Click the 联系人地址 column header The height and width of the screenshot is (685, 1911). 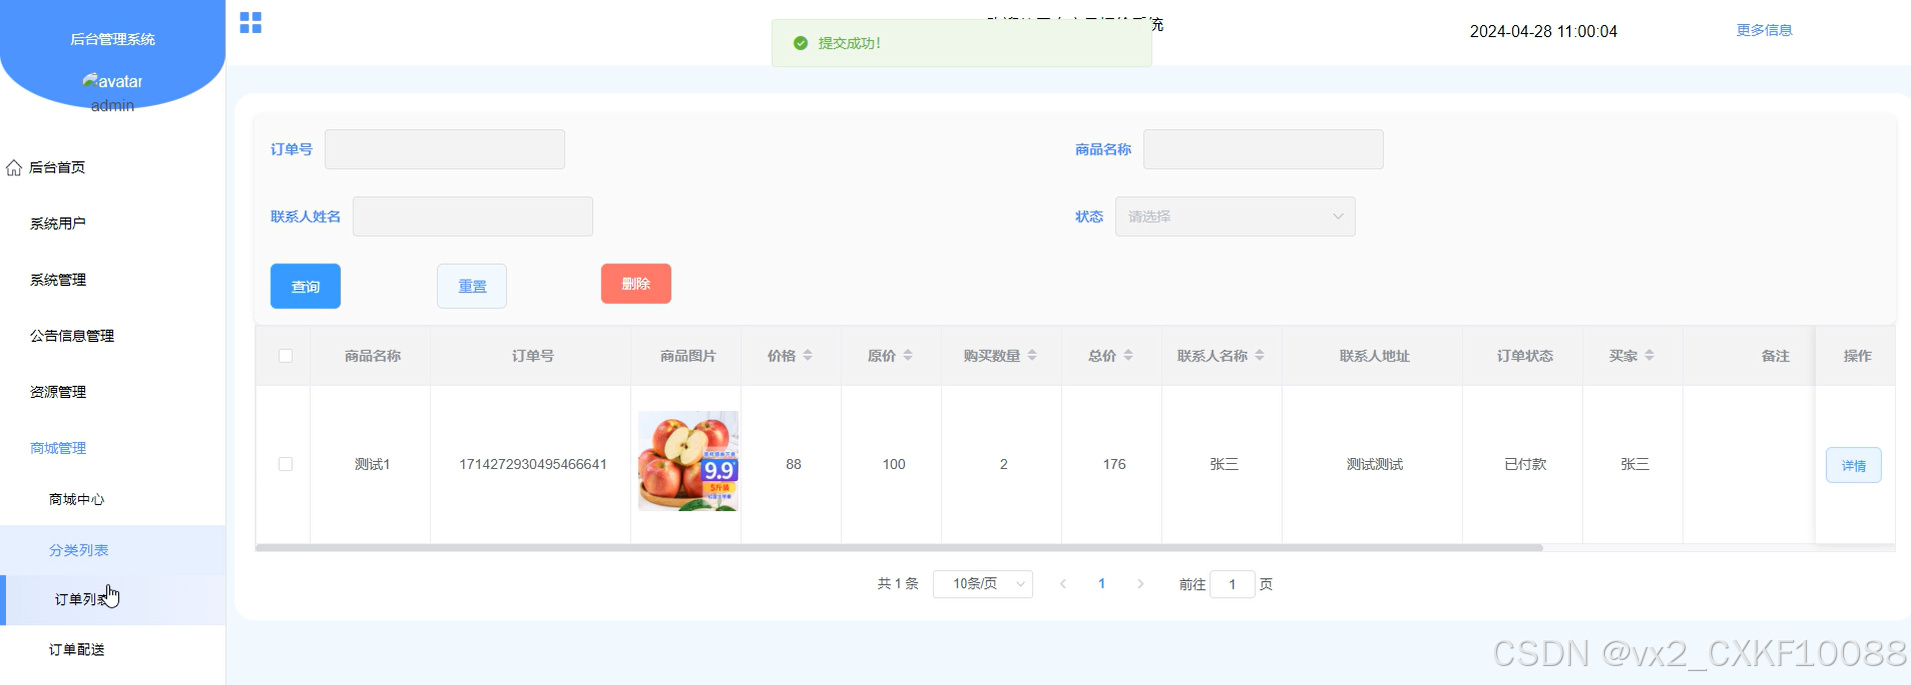pyautogui.click(x=1374, y=356)
